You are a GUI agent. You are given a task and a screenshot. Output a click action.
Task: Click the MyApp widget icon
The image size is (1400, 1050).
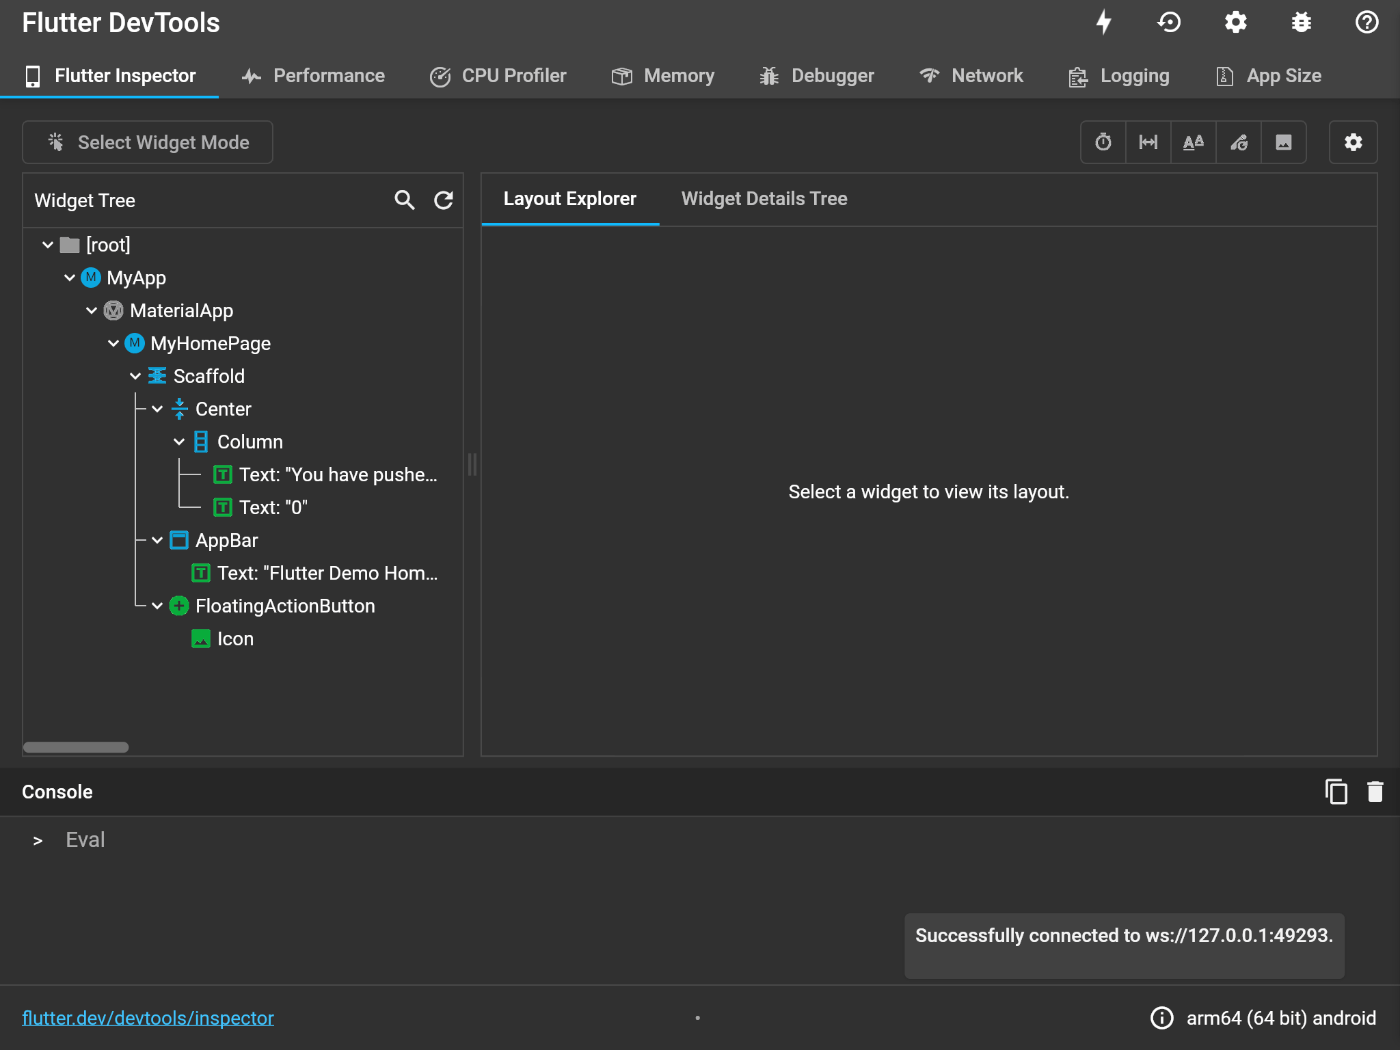(91, 277)
